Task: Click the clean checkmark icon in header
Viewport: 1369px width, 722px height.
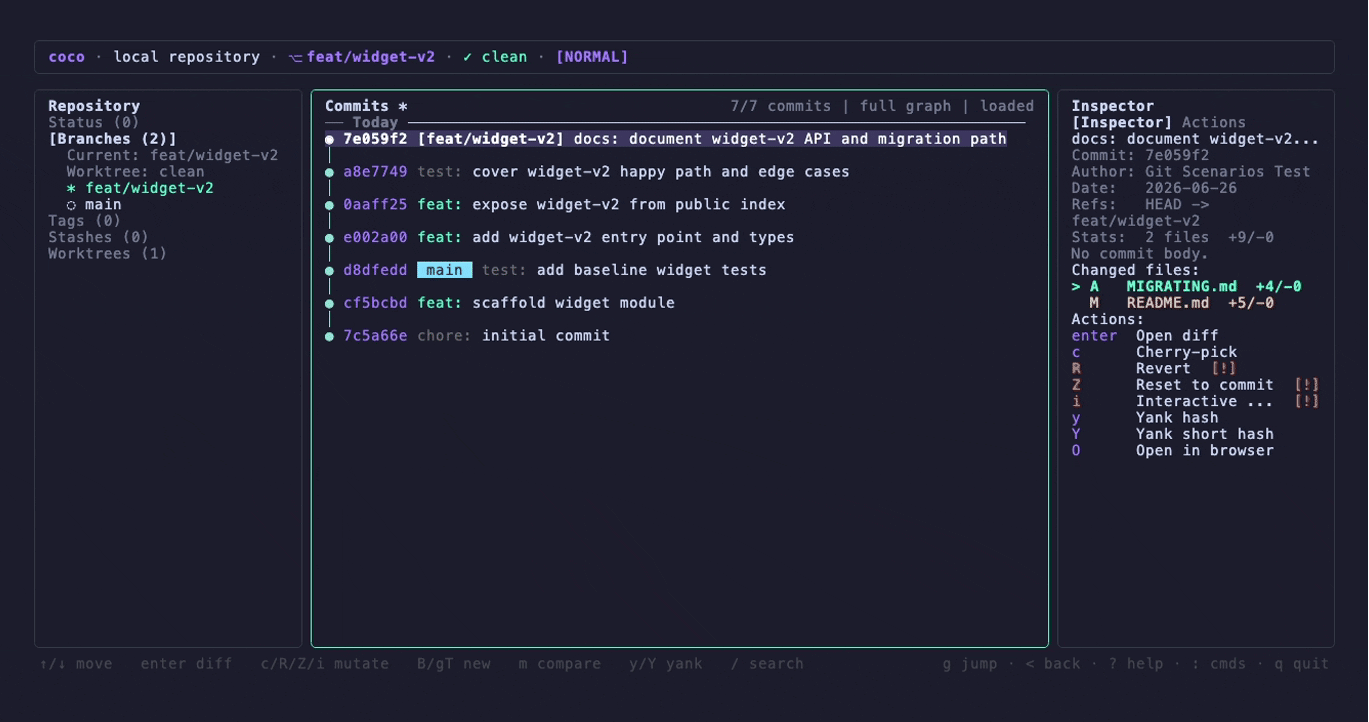Action: tap(468, 57)
